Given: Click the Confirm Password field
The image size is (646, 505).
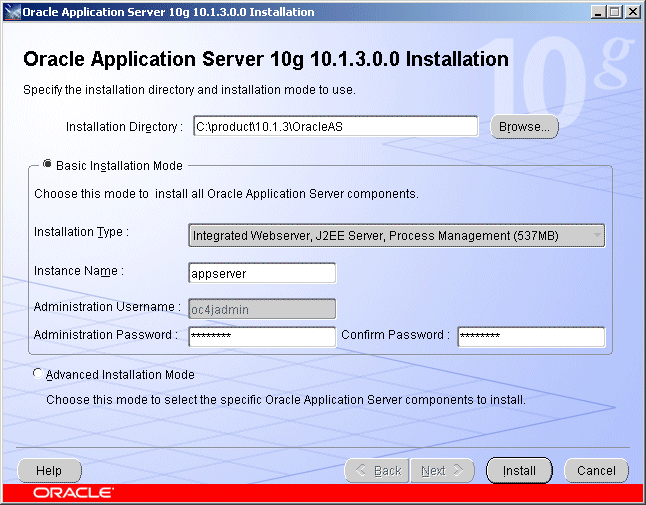Looking at the screenshot, I should tap(531, 337).
